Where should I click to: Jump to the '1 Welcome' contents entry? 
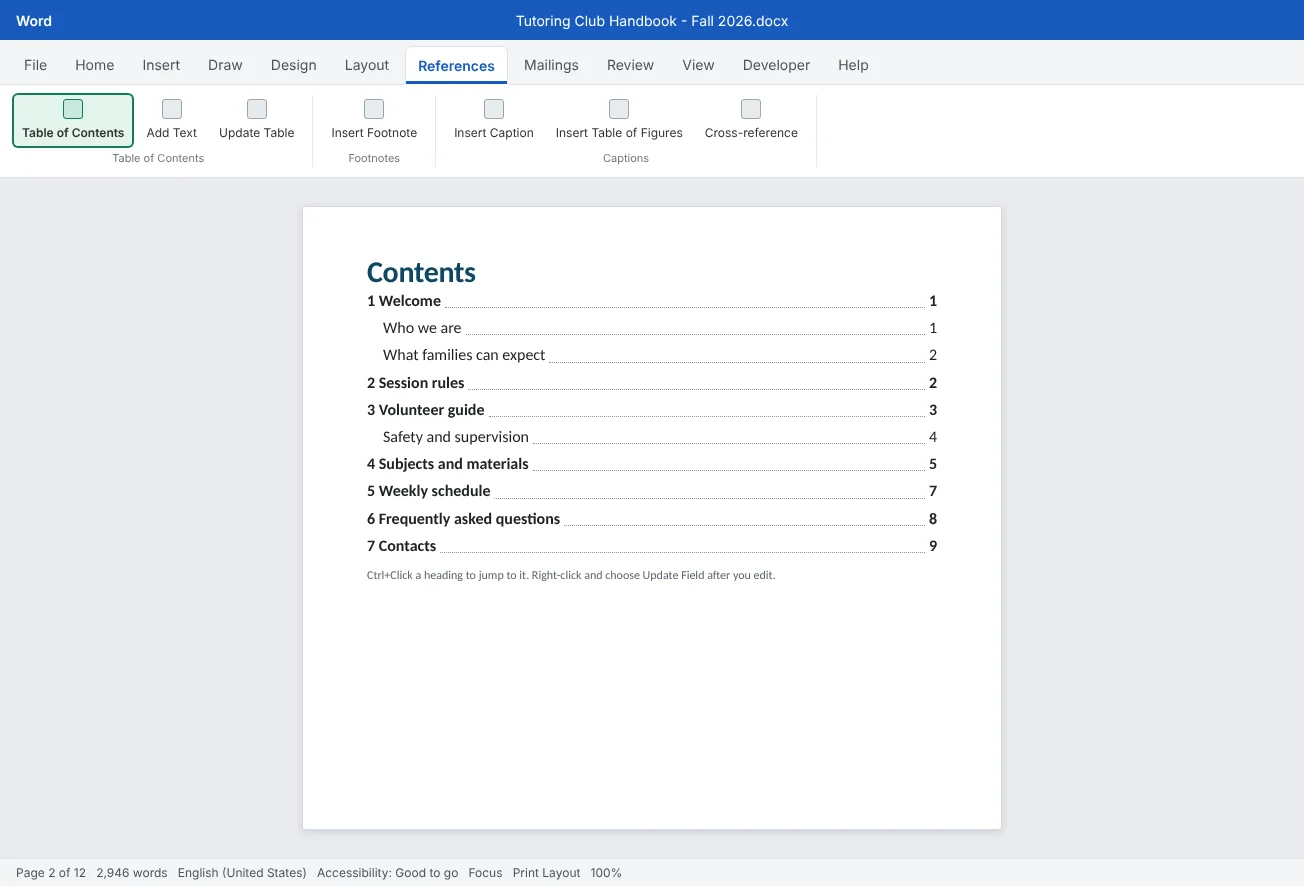(652, 301)
